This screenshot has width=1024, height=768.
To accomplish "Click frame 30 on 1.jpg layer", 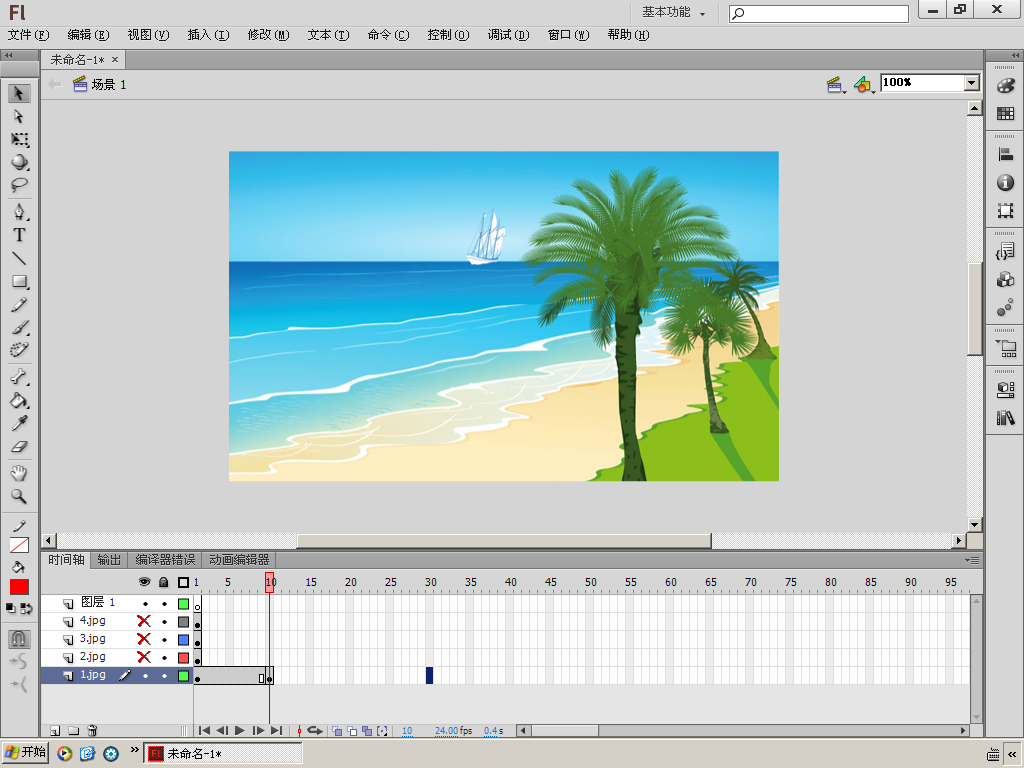I will [x=430, y=676].
